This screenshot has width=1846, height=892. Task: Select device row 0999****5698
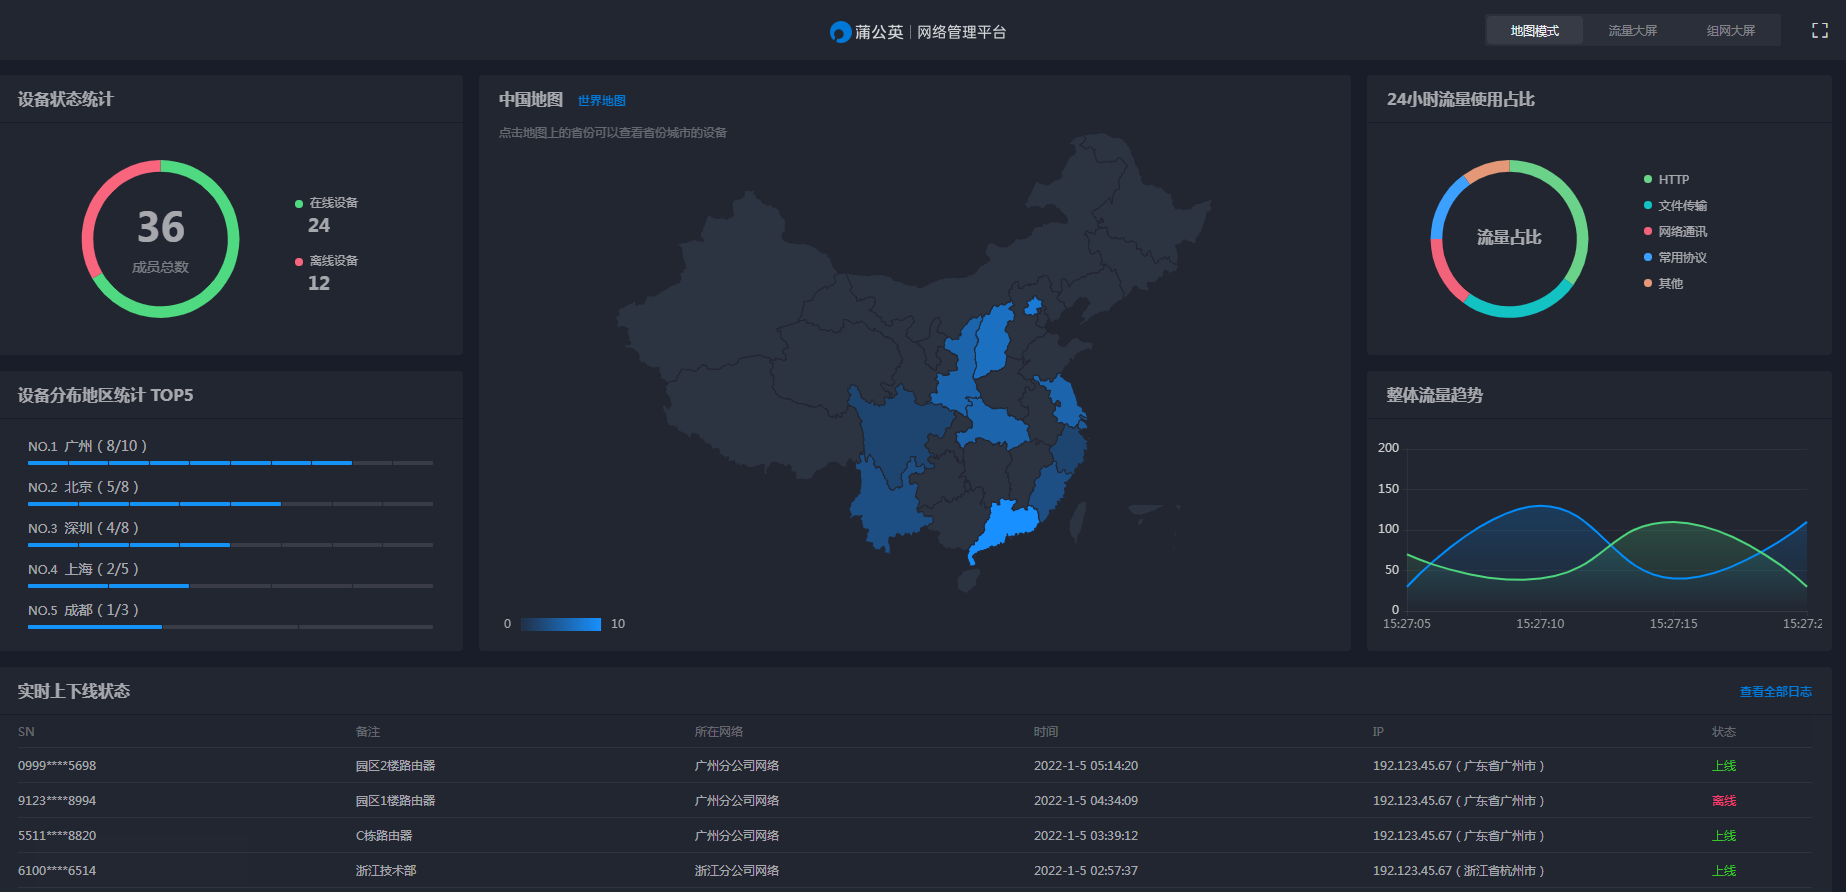tap(914, 766)
